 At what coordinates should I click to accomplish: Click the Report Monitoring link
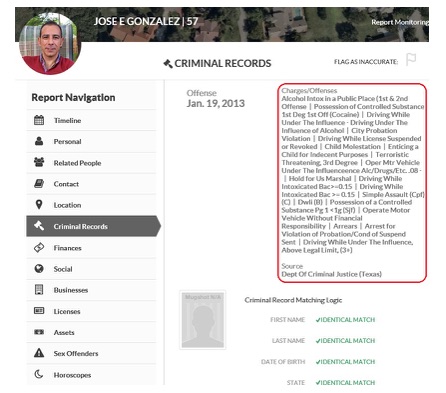tap(400, 22)
